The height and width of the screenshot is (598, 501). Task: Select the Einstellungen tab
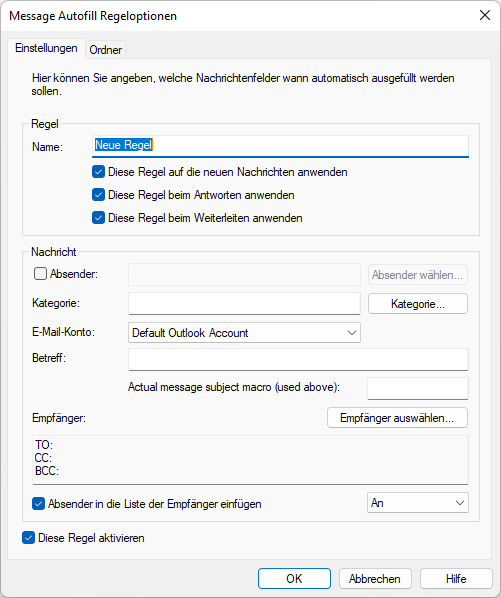[x=46, y=48]
